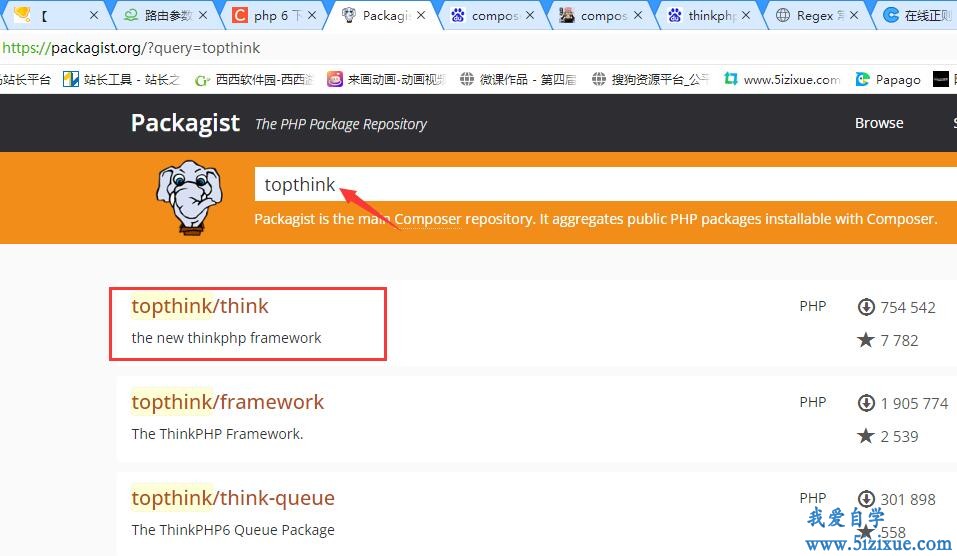Click the download count 1 905 774

(x=914, y=403)
